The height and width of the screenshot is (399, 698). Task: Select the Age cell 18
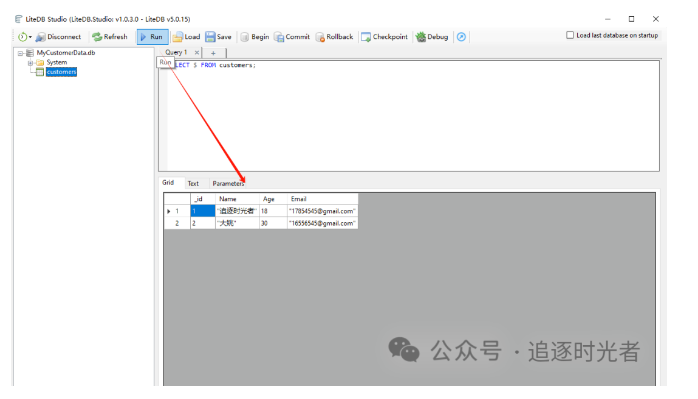pos(273,211)
